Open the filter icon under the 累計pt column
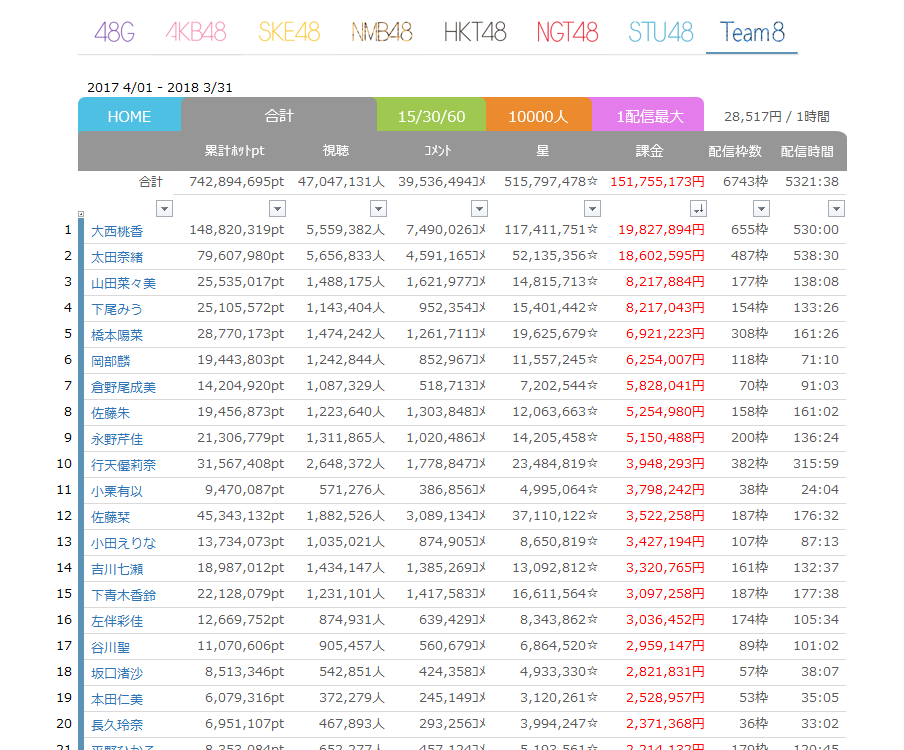Image resolution: width=904 pixels, height=750 pixels. 277,208
